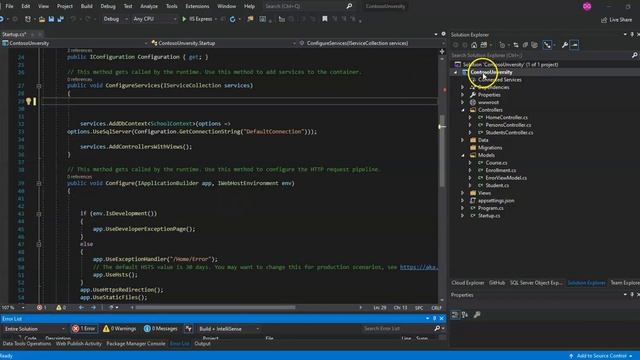The height and width of the screenshot is (360, 640).
Task: Click the Save All icon in the toolbar
Action: click(x=60, y=19)
